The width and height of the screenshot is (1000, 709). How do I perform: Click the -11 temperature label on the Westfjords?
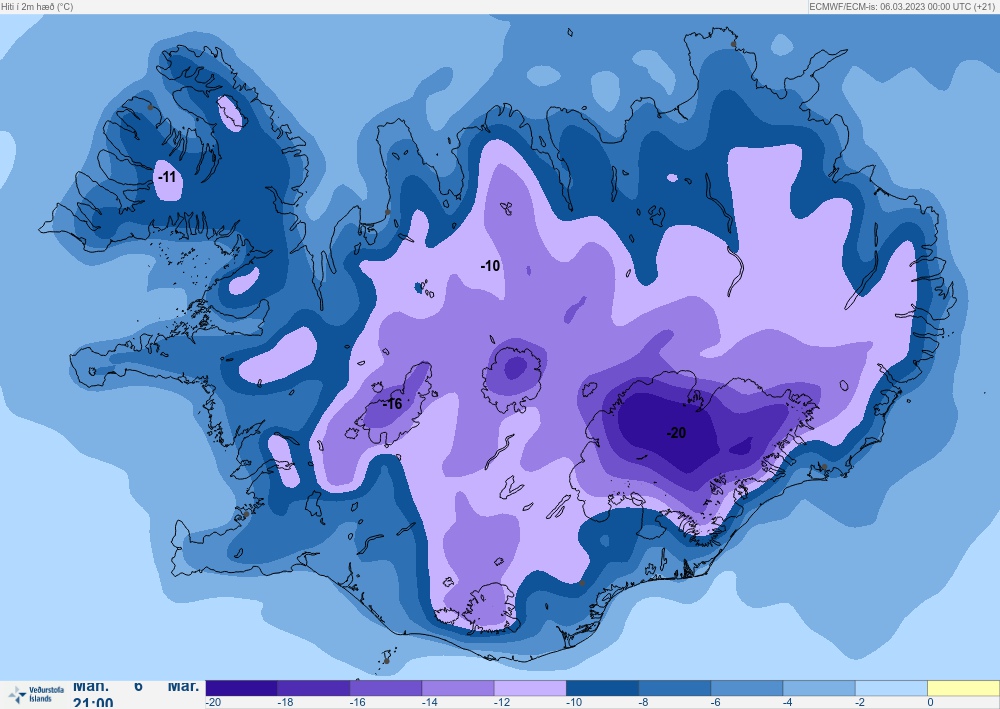pyautogui.click(x=167, y=177)
